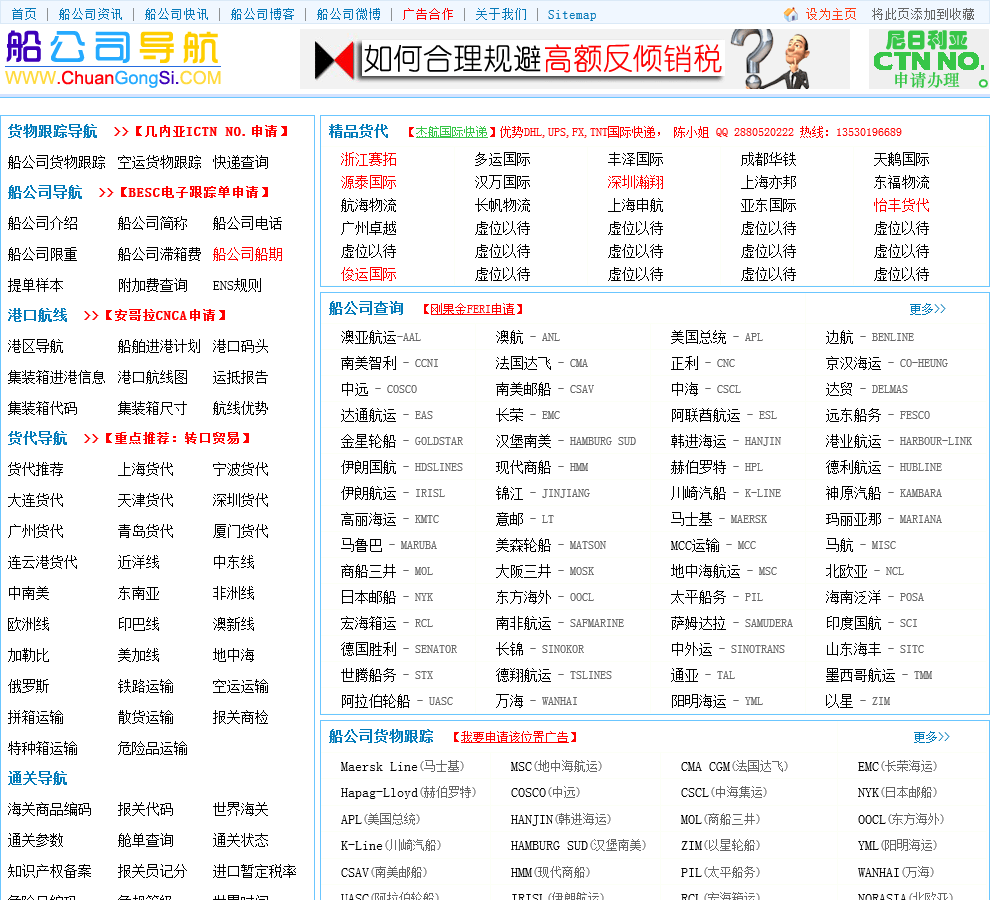
Task: Open the Sitemap link
Action: 571,14
